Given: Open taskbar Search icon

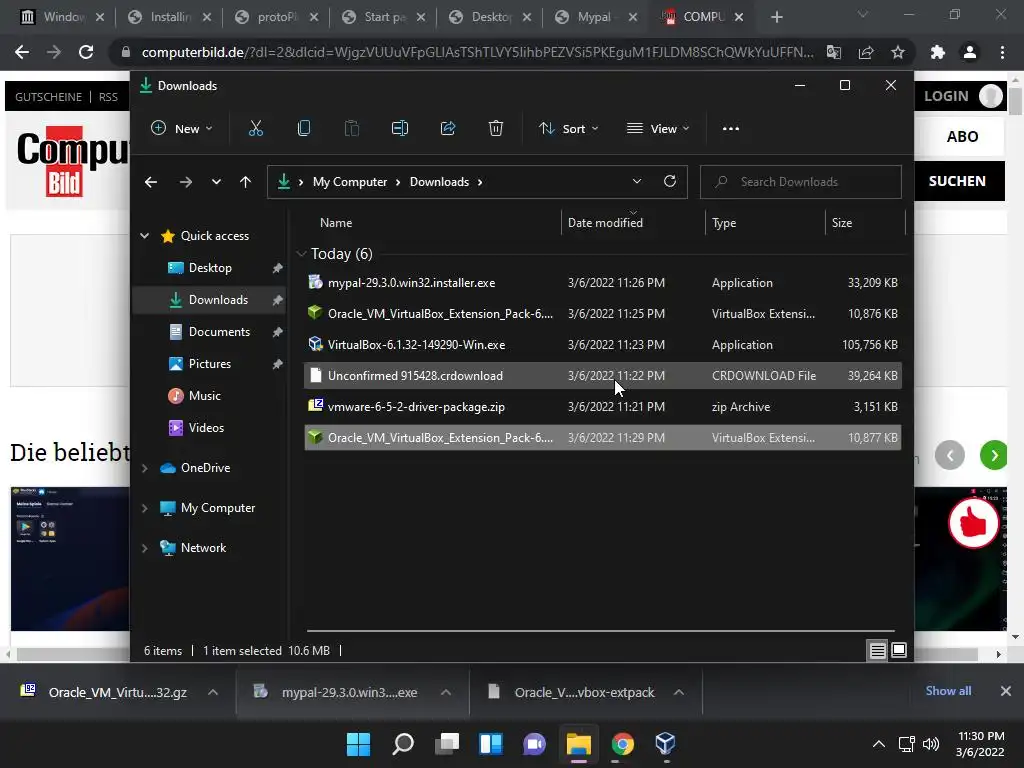Looking at the screenshot, I should tap(403, 744).
